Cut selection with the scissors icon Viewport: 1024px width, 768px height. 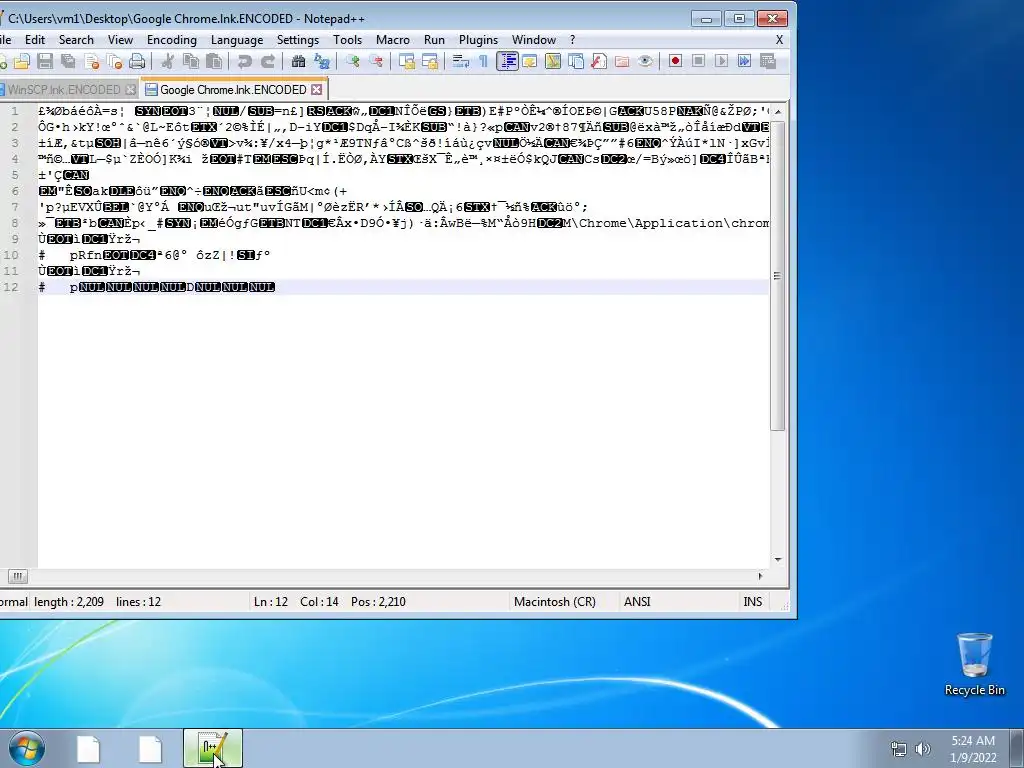click(168, 61)
